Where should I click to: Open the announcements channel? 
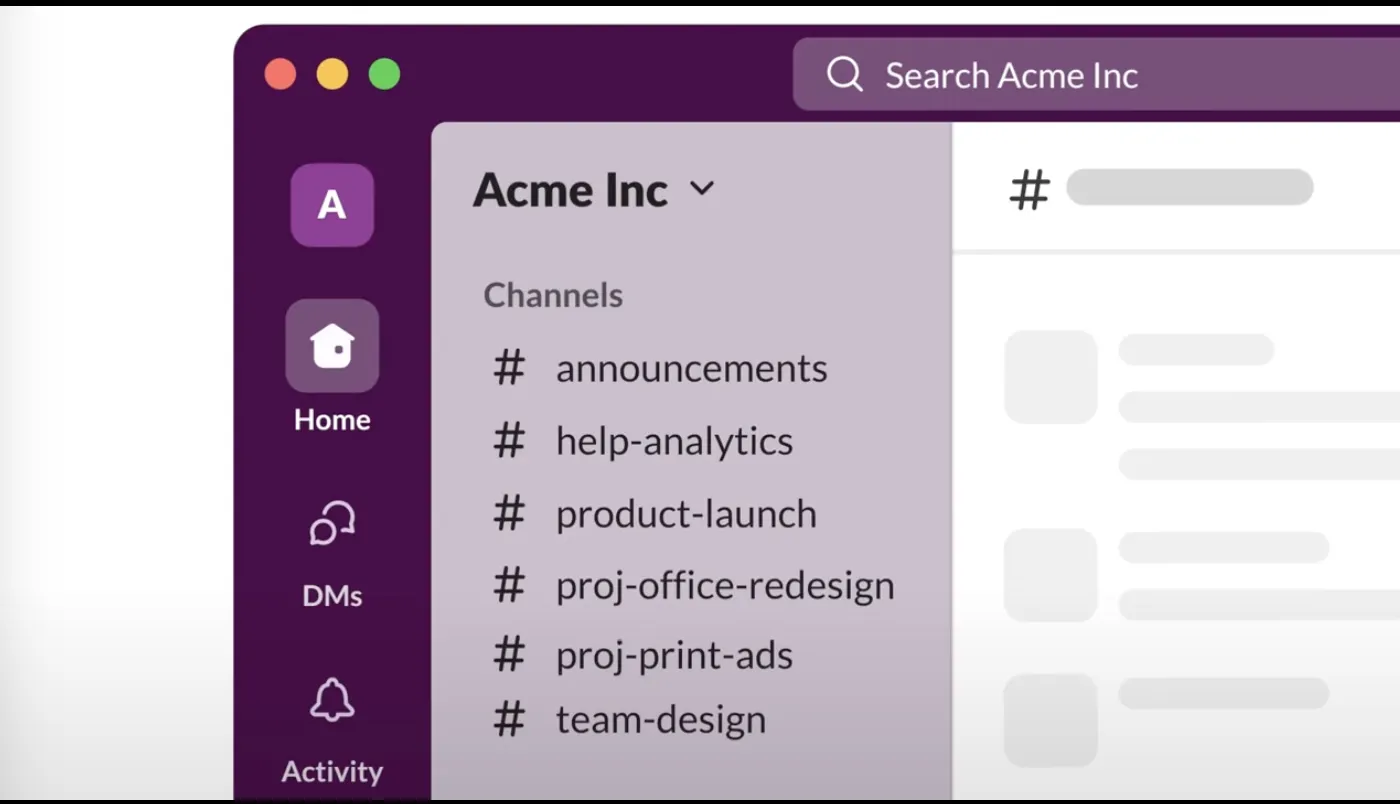point(691,369)
